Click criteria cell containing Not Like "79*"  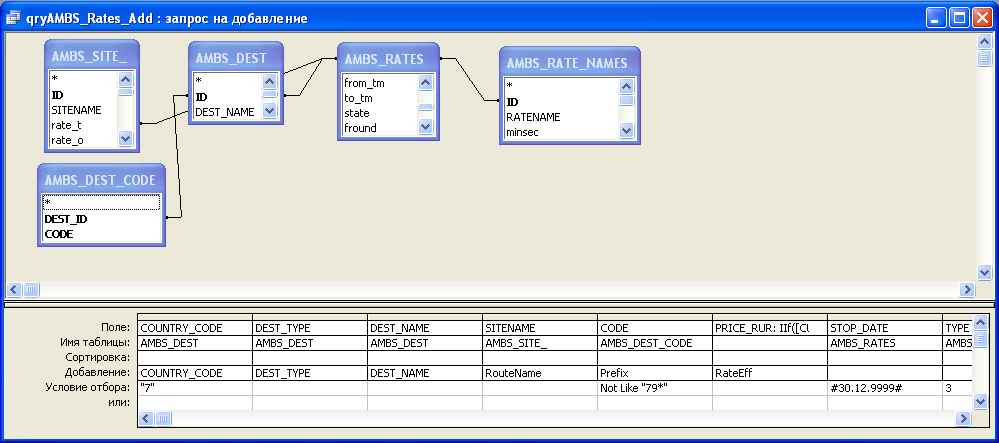654,387
